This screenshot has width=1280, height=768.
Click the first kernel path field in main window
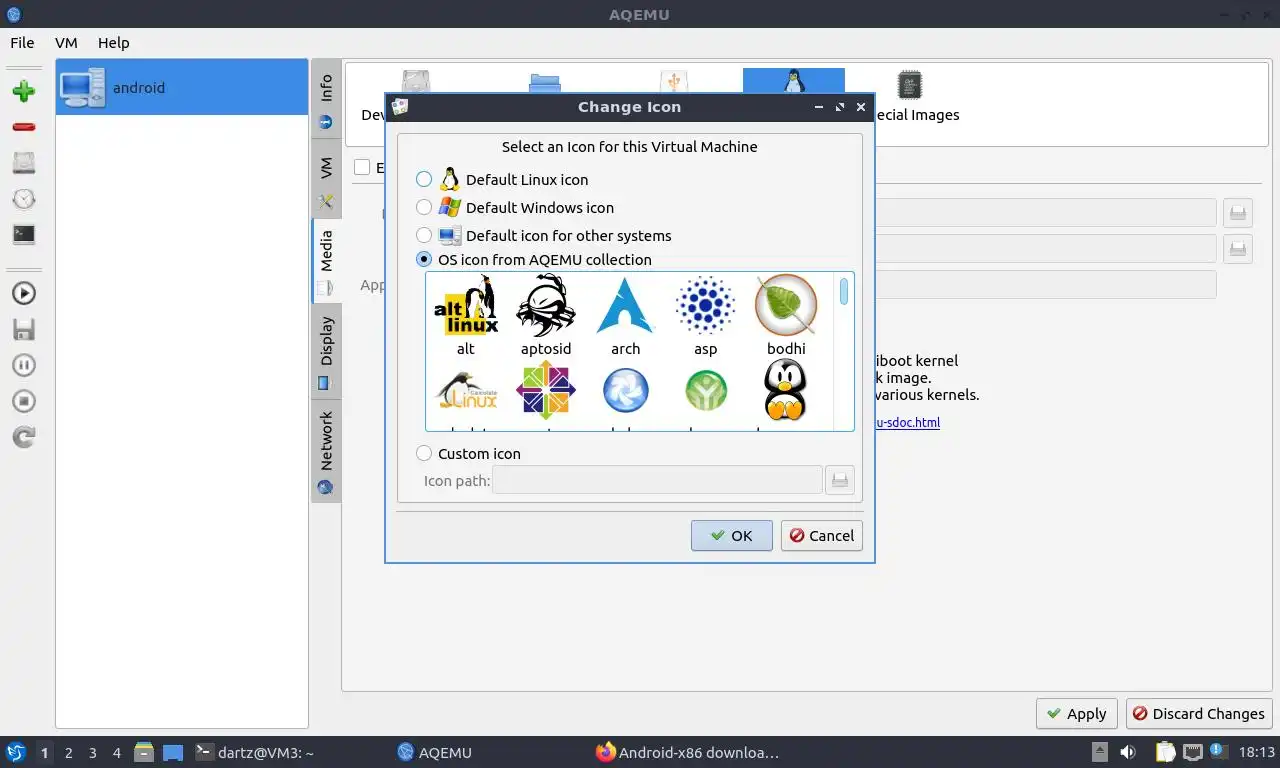click(x=1045, y=212)
